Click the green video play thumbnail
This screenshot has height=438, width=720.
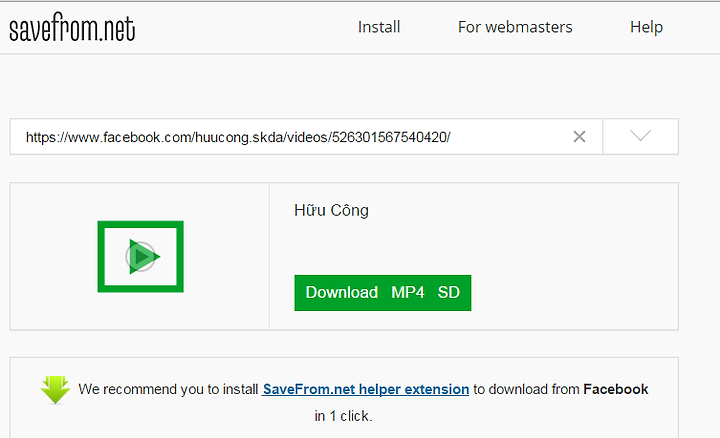click(x=141, y=256)
